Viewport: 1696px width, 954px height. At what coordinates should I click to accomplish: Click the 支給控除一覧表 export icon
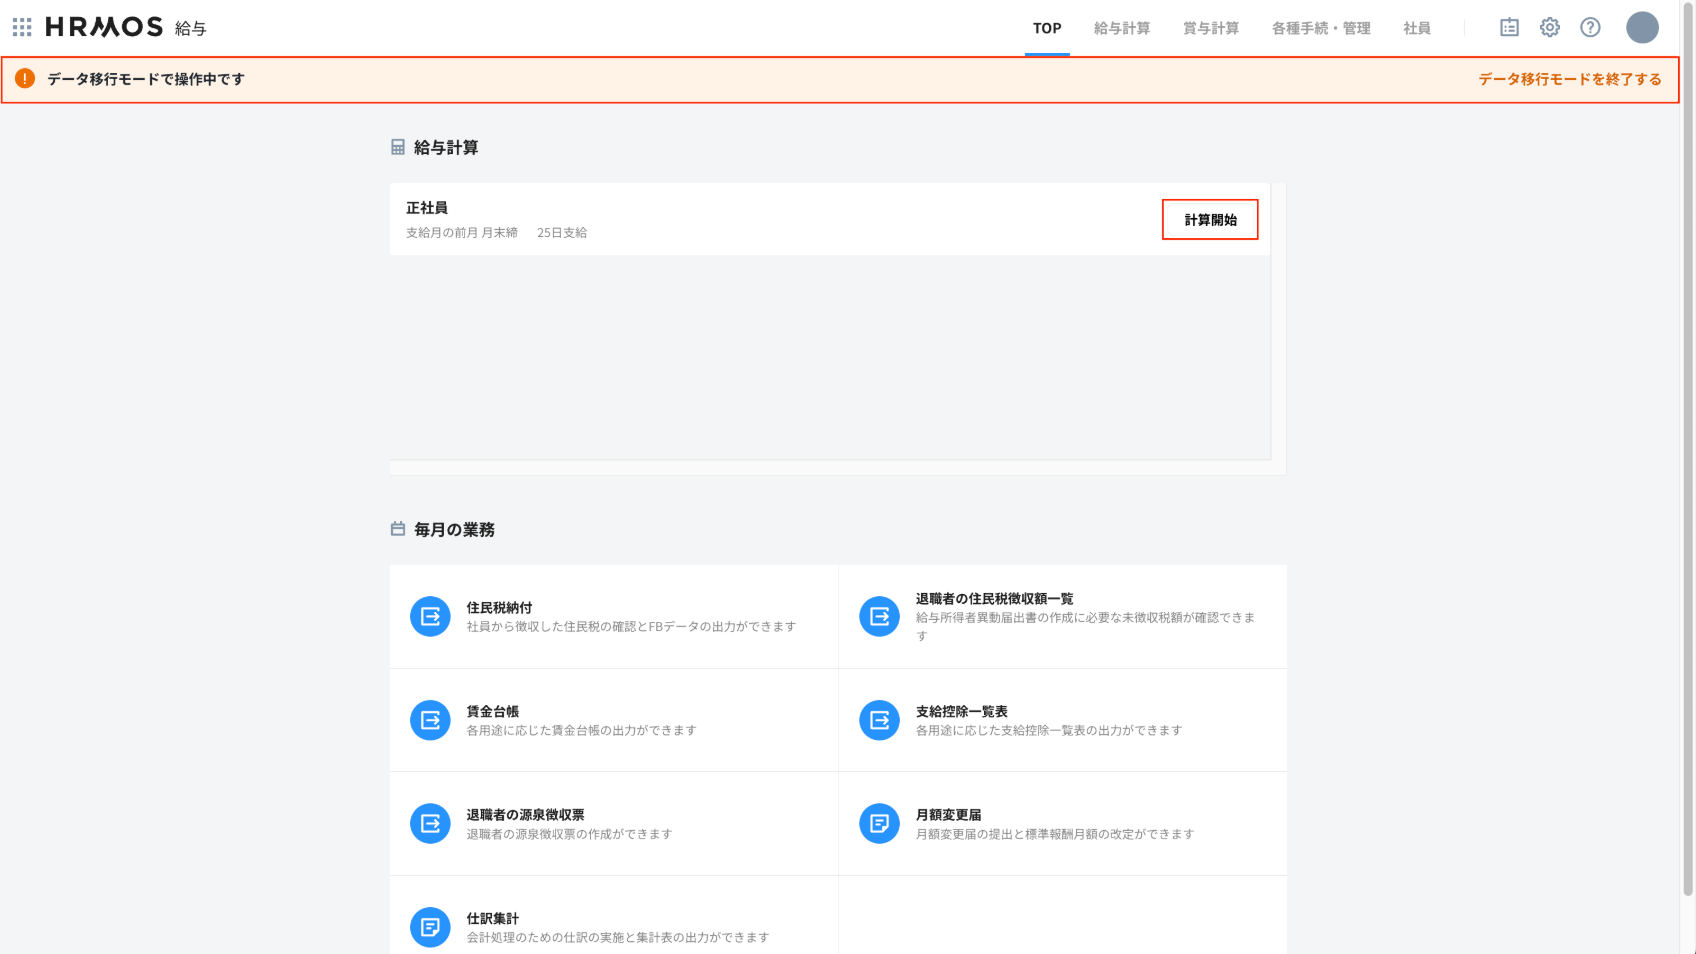[879, 720]
